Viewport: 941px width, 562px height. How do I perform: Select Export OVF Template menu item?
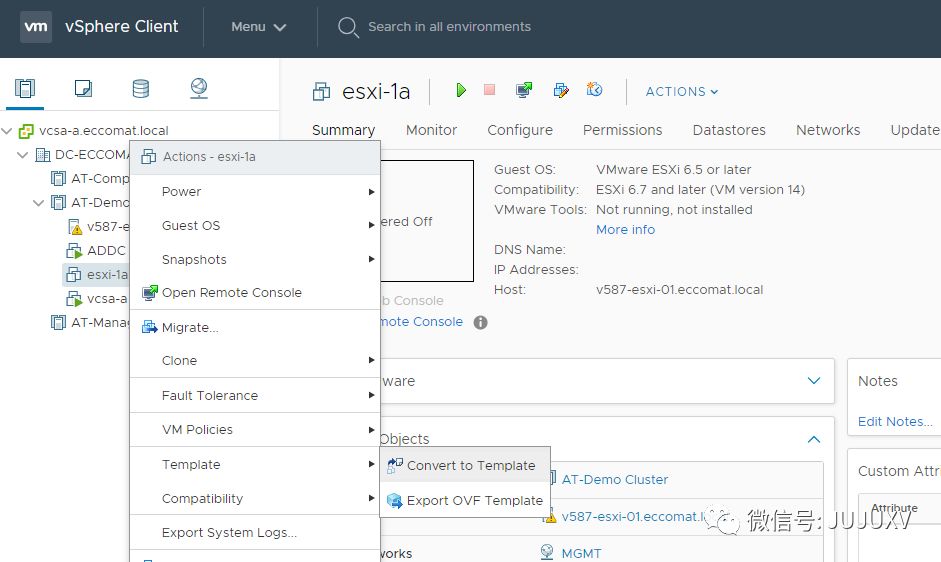coord(474,500)
